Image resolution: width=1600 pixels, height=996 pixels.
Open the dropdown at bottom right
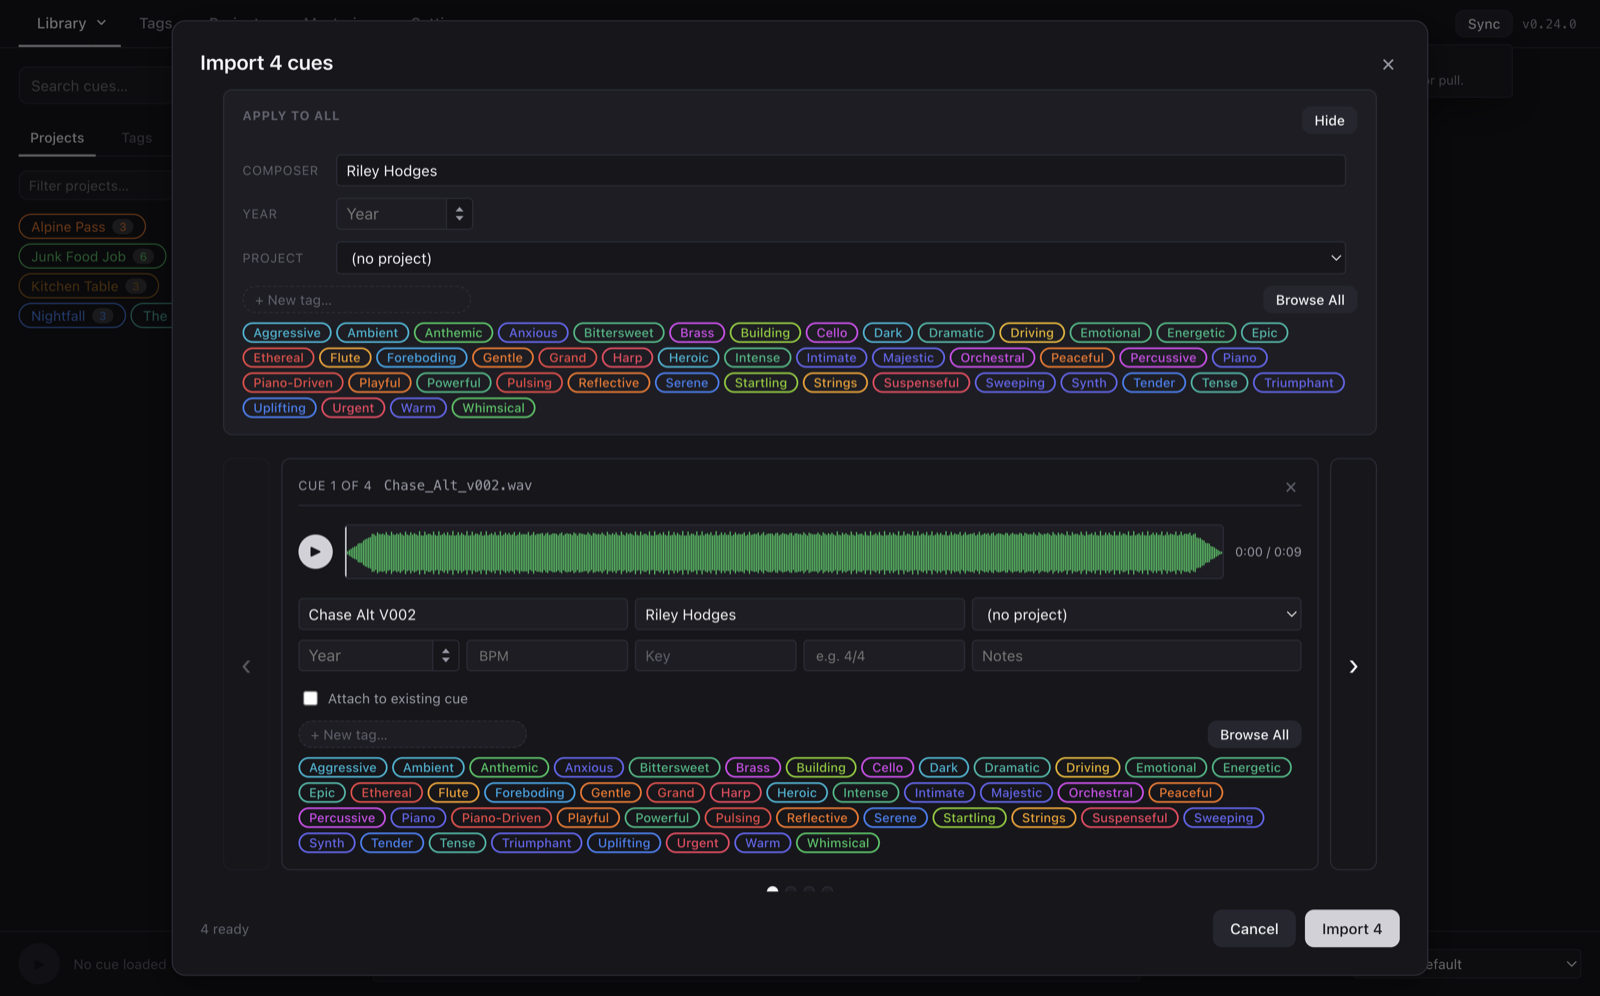[x=1500, y=964]
